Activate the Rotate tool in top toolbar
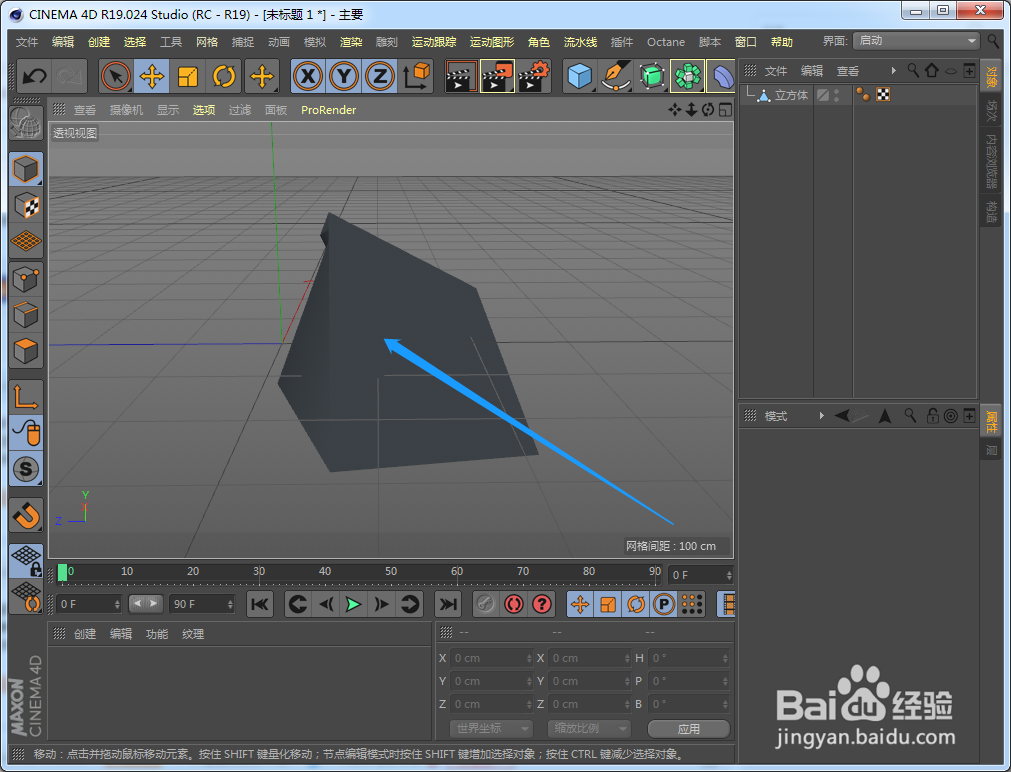The height and width of the screenshot is (772, 1011). (224, 77)
